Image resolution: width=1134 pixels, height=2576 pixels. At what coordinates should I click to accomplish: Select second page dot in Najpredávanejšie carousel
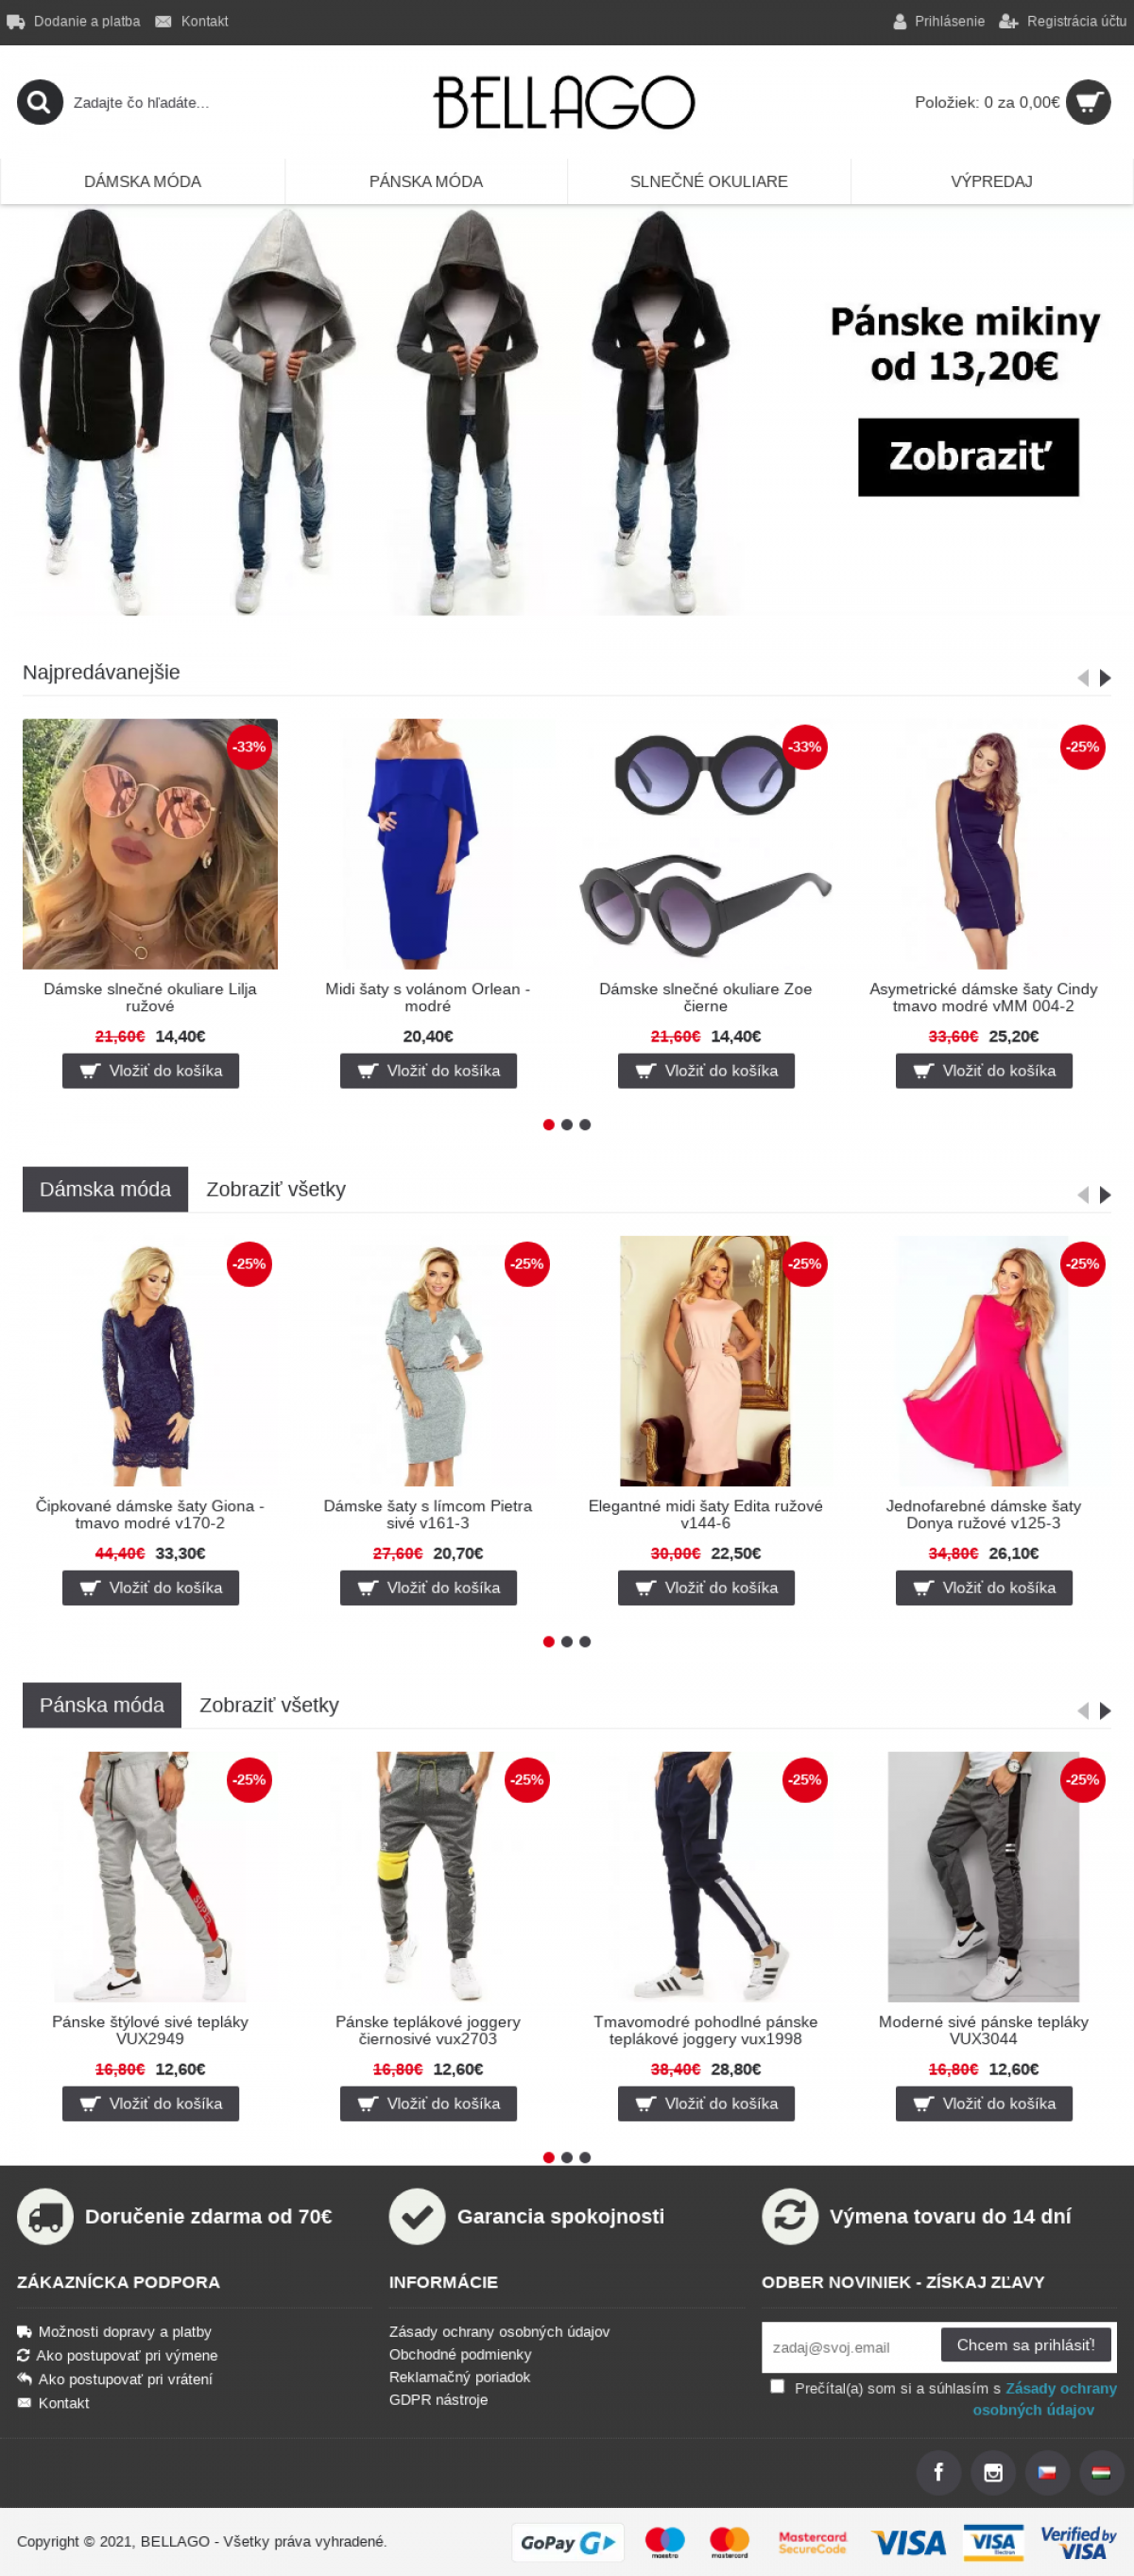(x=567, y=1125)
